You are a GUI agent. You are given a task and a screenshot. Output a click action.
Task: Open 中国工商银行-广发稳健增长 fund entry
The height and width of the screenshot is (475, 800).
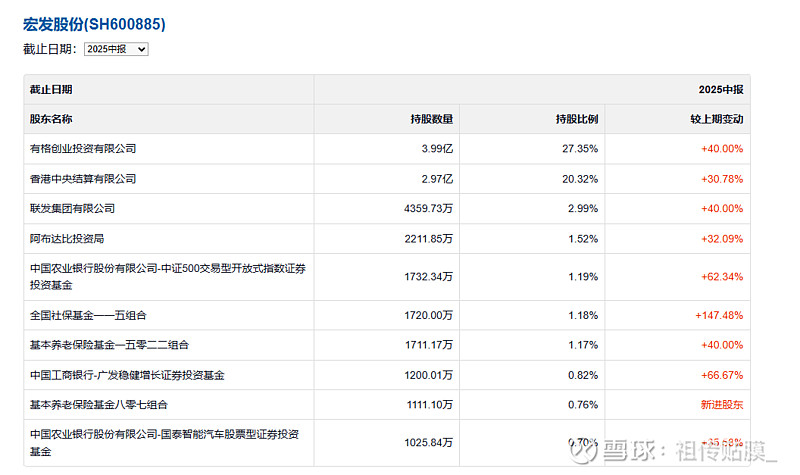pyautogui.click(x=127, y=375)
